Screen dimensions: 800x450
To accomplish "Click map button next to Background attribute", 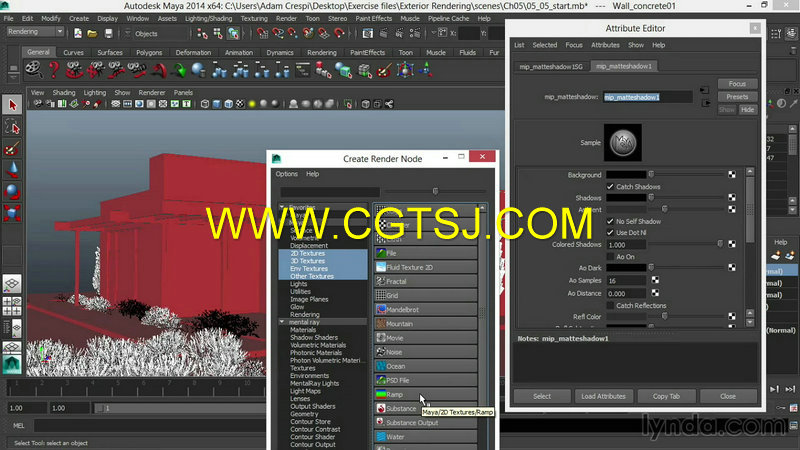I will [732, 174].
